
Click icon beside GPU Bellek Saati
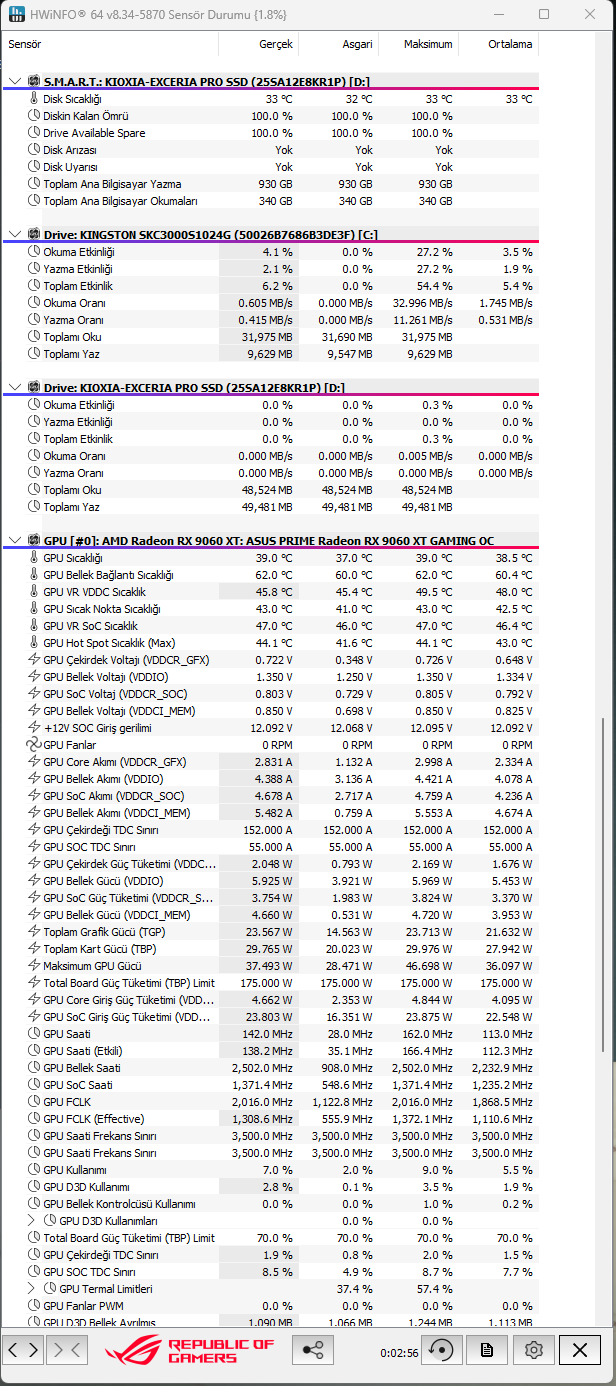(x=33, y=1068)
